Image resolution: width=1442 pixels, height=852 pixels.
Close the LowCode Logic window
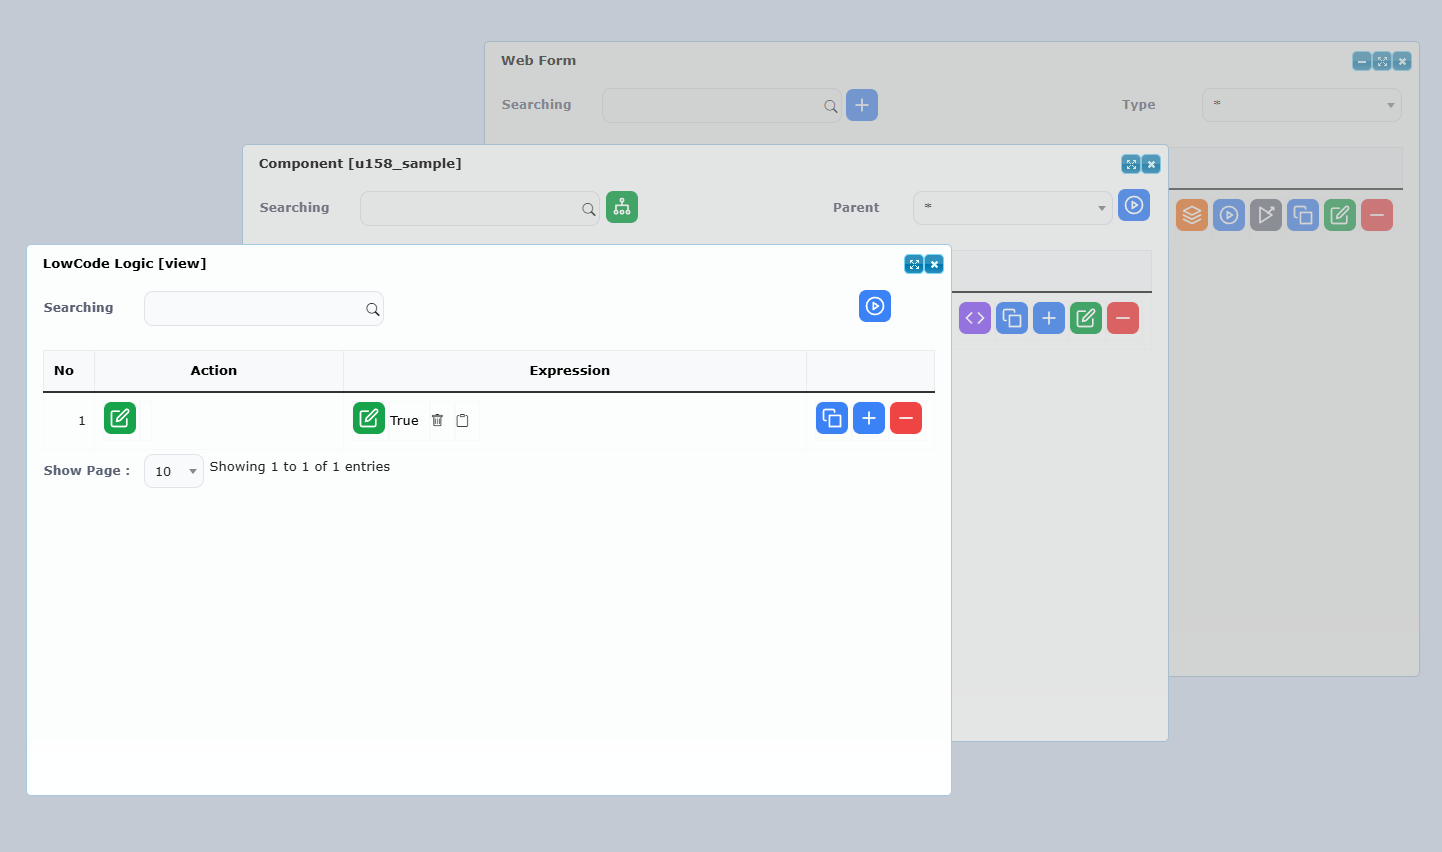tap(934, 264)
